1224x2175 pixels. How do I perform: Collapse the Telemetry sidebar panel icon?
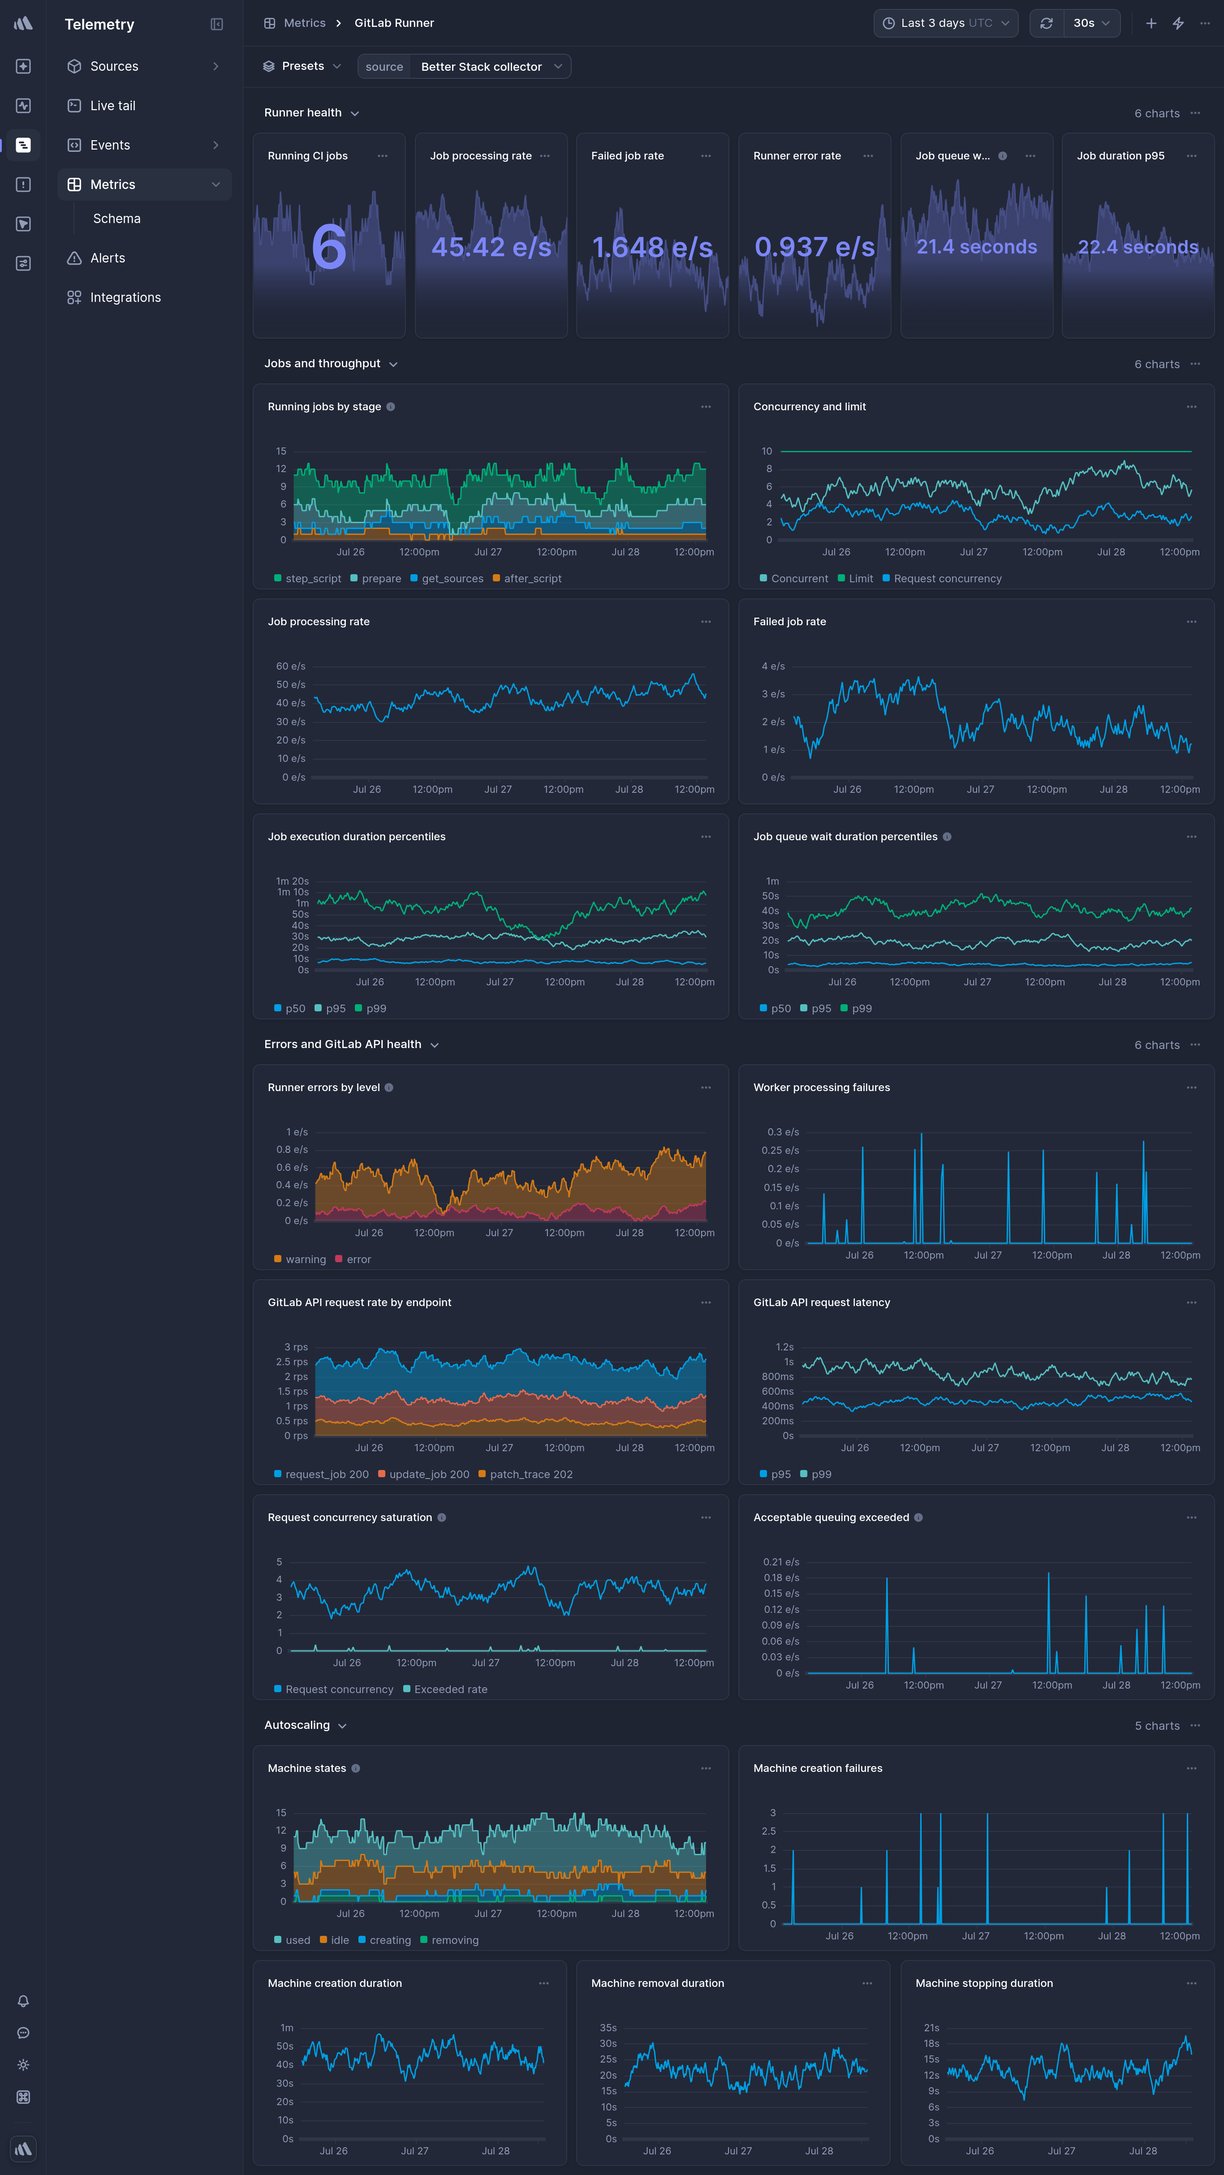tap(217, 24)
